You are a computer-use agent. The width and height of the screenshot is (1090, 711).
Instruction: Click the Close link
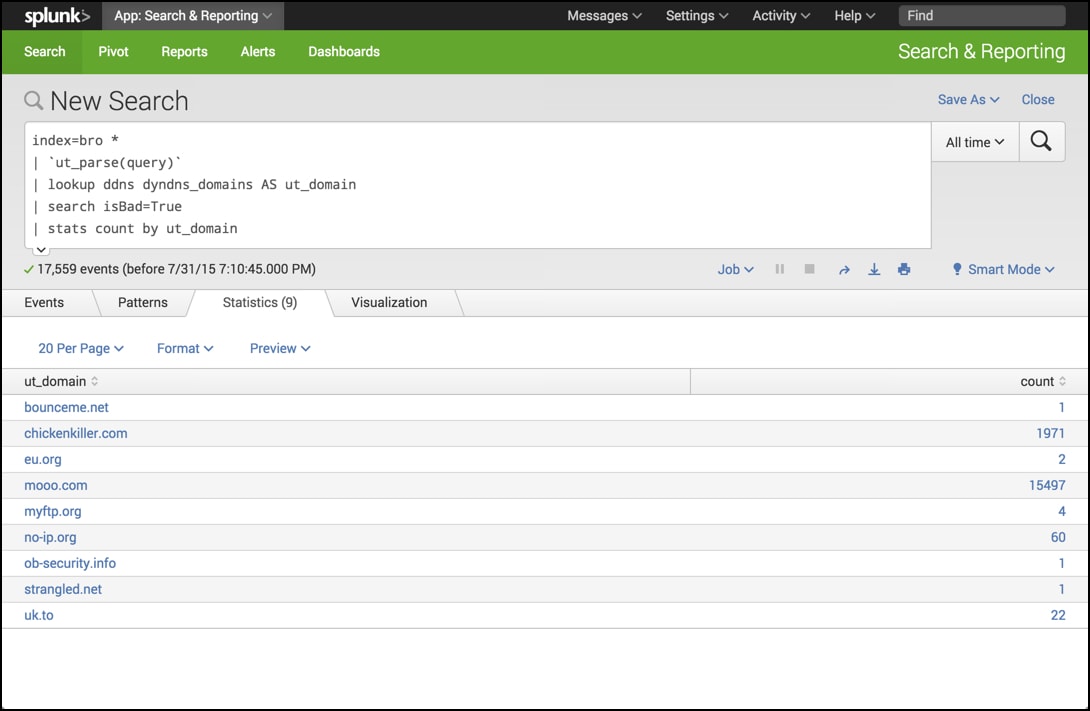pos(1038,99)
